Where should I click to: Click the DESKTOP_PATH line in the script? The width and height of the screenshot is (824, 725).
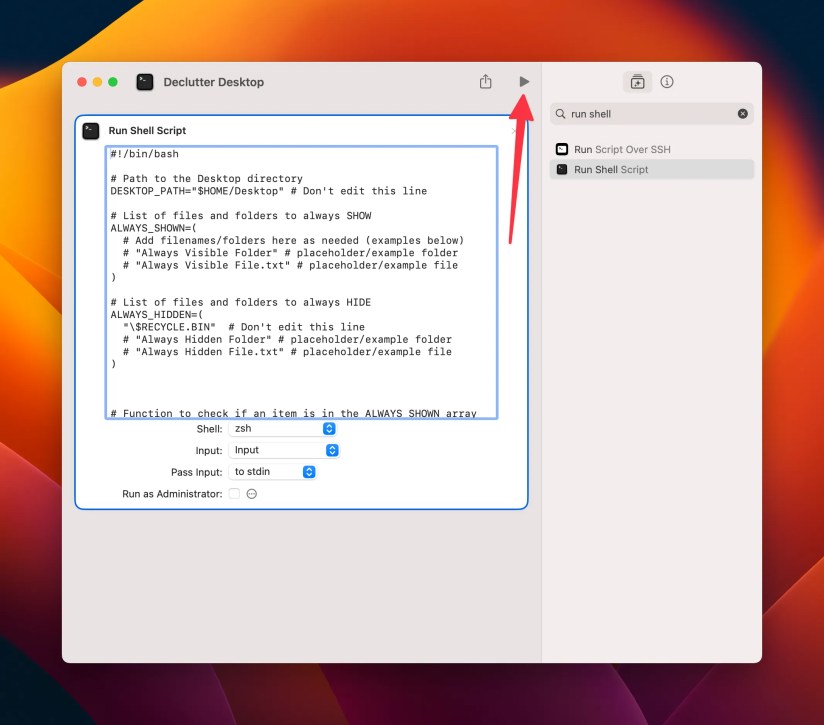269,191
